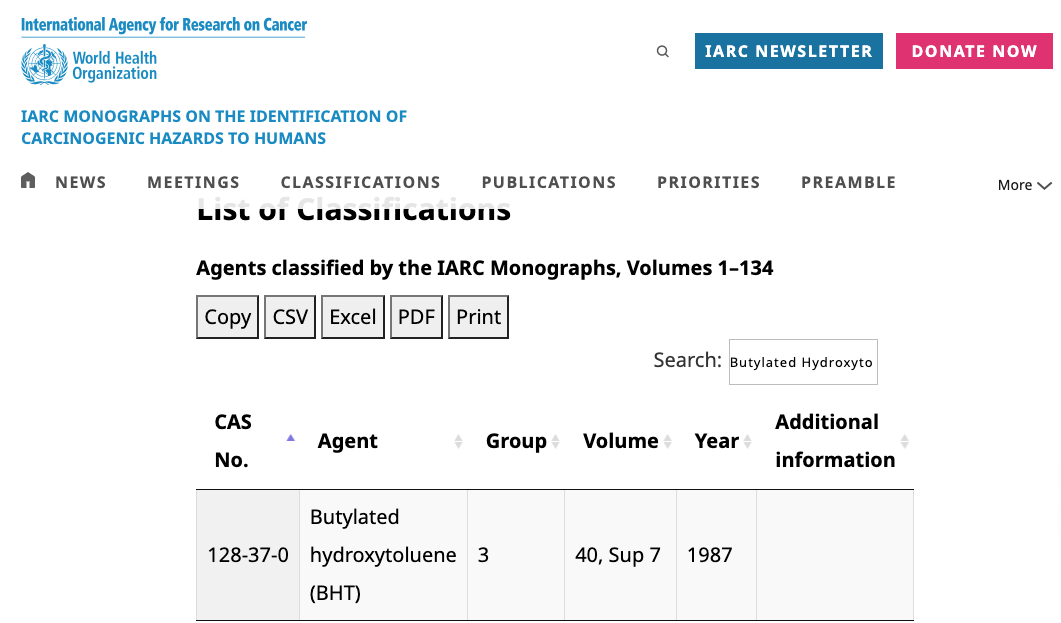Open International Agency for Research on Cancer link
This screenshot has height=623, width=1061.
tap(164, 25)
